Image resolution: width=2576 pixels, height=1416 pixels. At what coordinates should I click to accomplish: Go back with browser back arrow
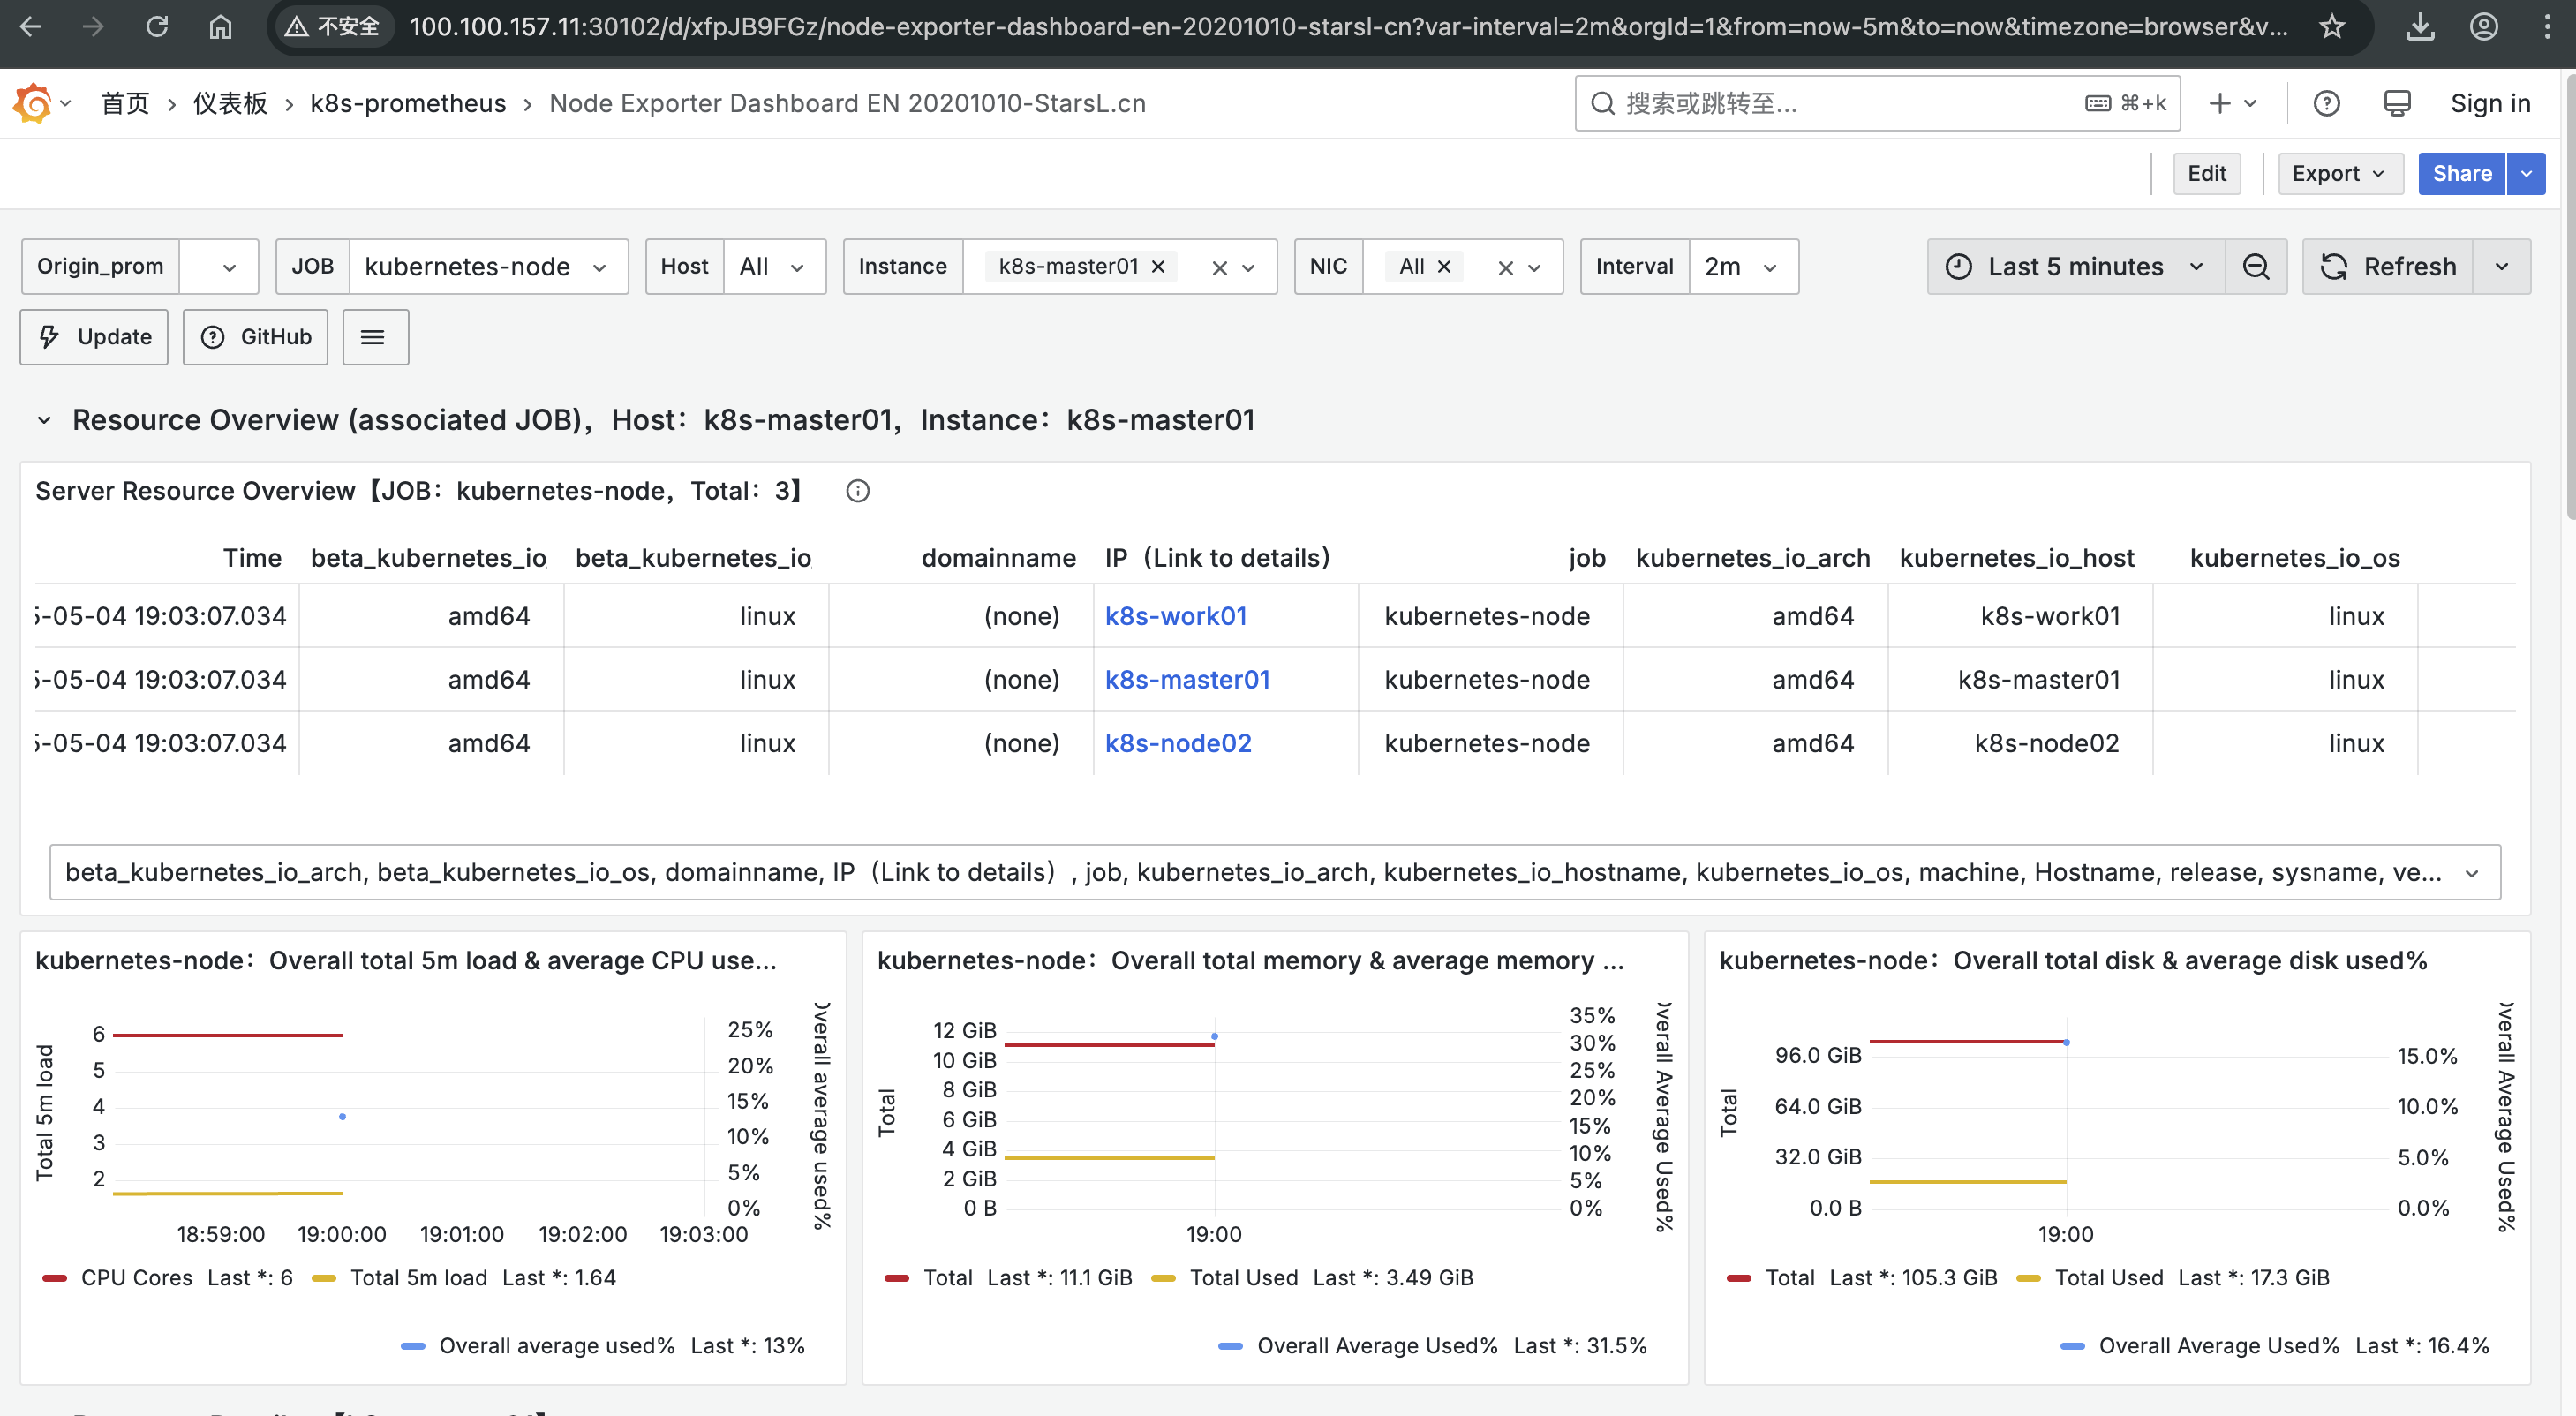click(x=31, y=27)
